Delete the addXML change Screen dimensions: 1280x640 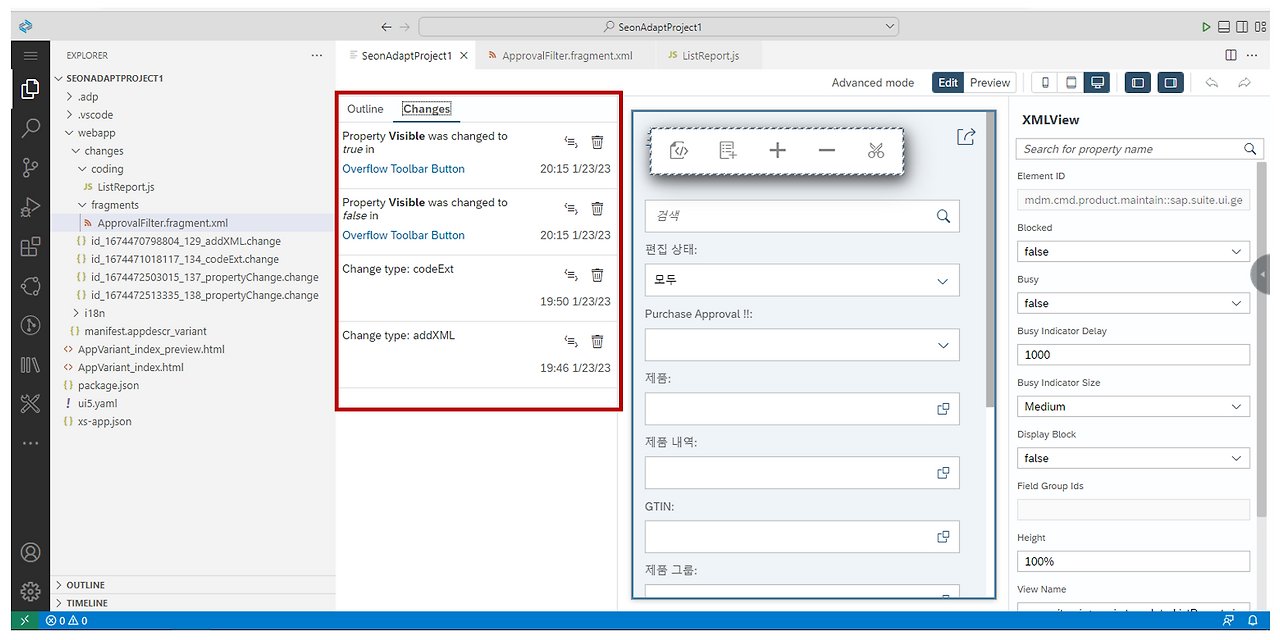pyautogui.click(x=597, y=341)
